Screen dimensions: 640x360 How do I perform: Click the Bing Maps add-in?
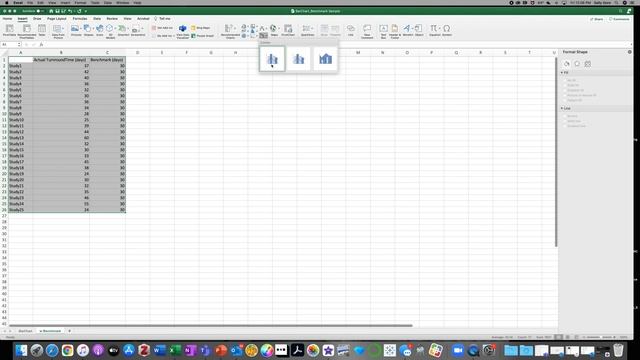coord(201,28)
